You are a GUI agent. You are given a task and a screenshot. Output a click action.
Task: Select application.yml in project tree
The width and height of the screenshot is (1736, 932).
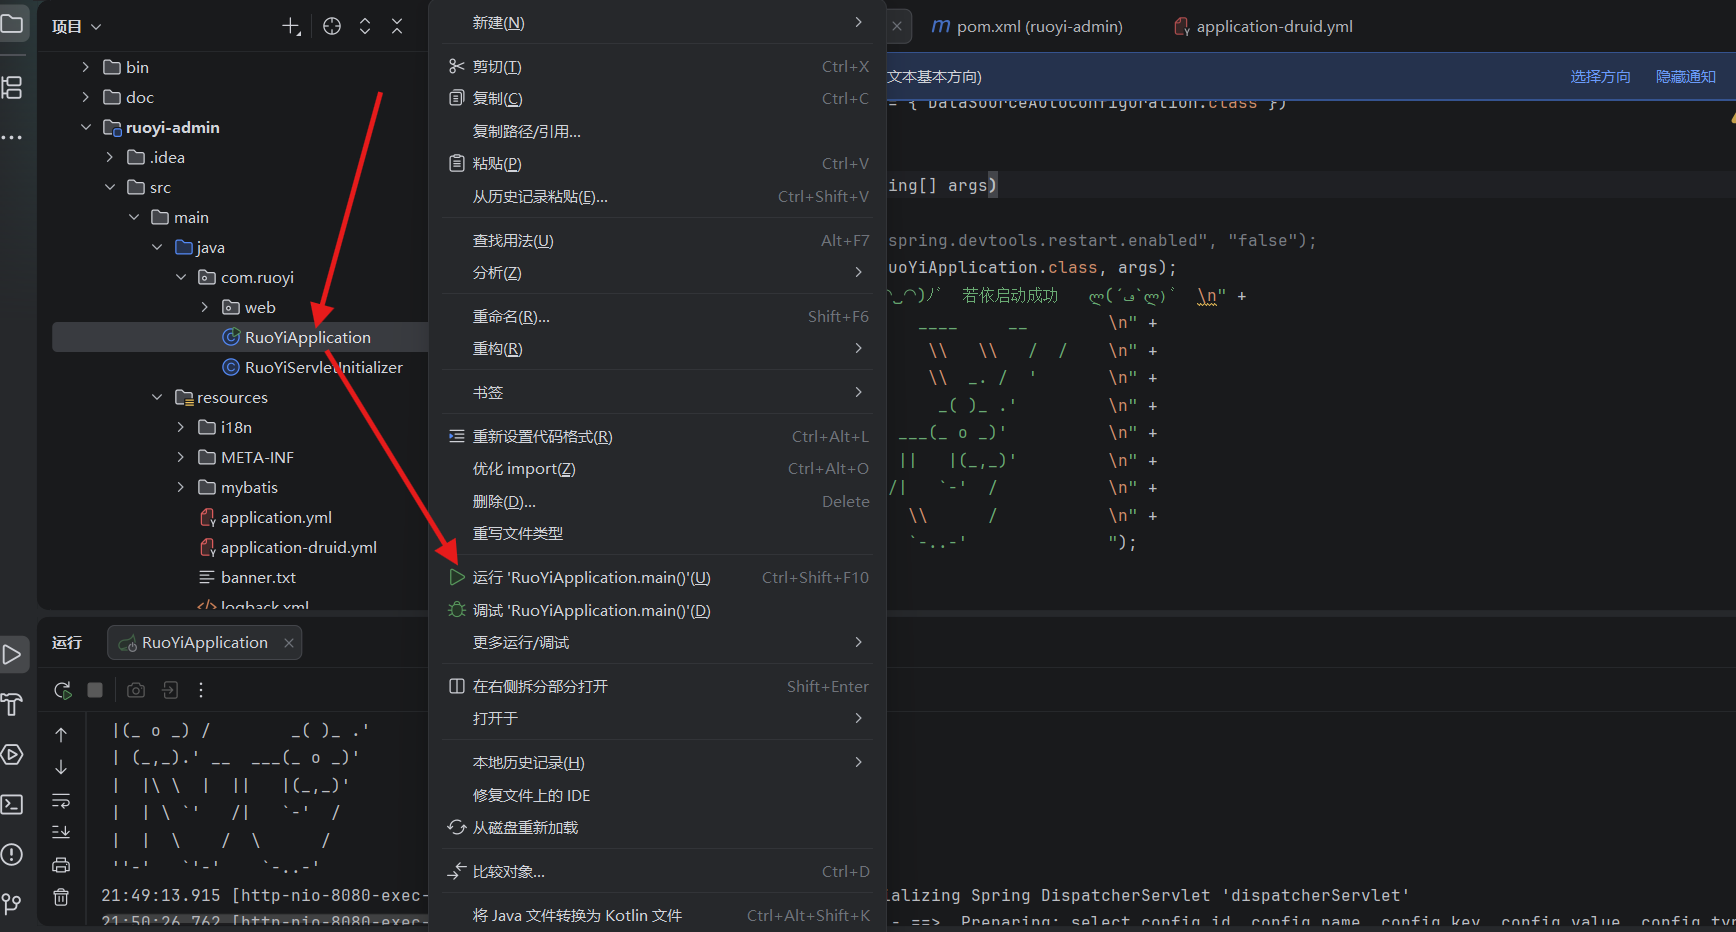(x=265, y=517)
